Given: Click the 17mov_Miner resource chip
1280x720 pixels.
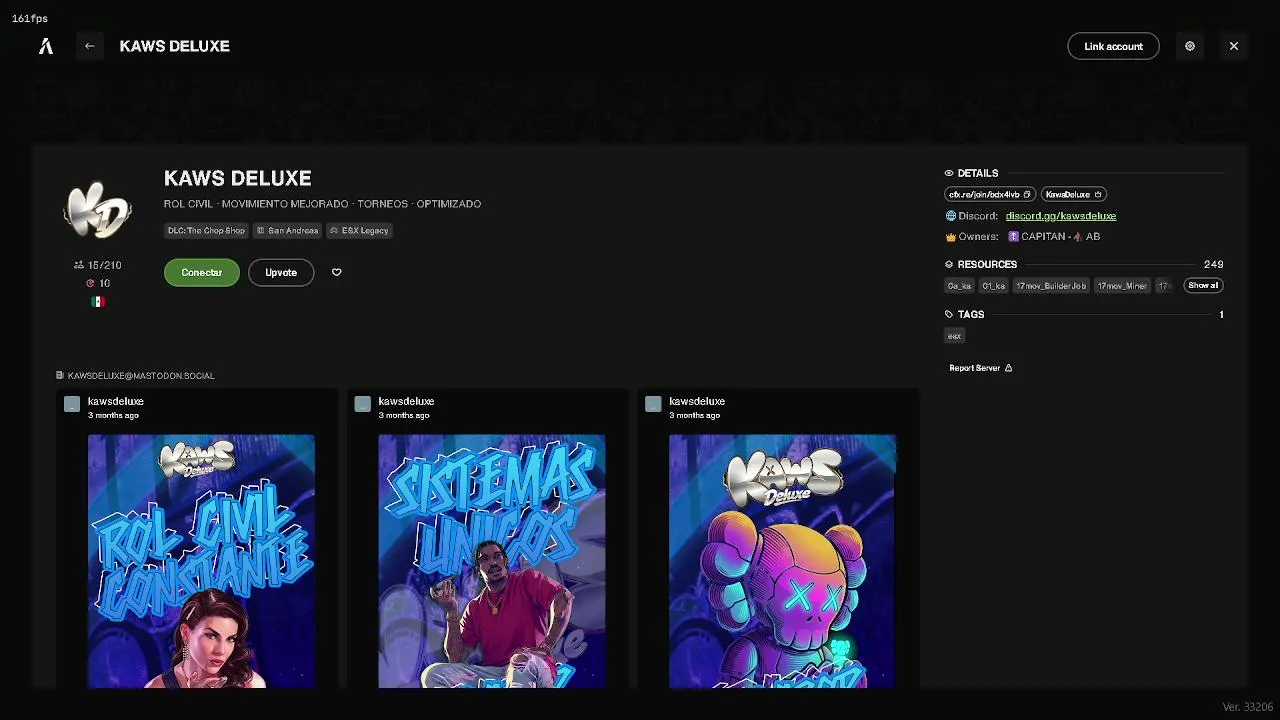Looking at the screenshot, I should point(1122,286).
